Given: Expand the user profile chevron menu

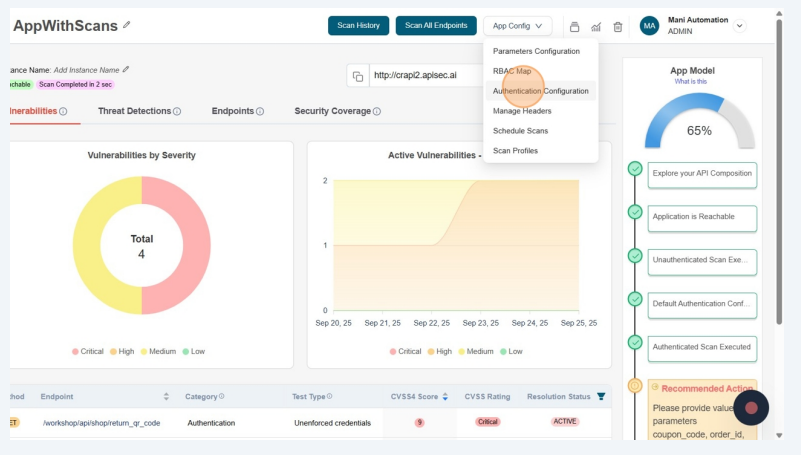Looking at the screenshot, I should [x=740, y=26].
